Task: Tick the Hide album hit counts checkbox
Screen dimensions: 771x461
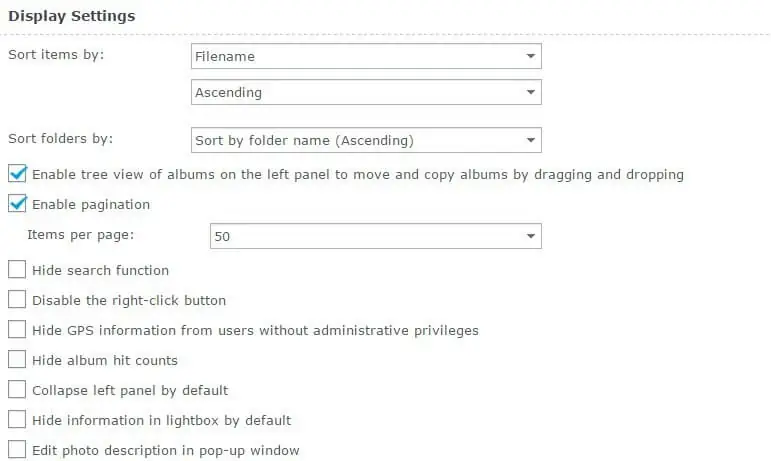Action: pos(17,360)
